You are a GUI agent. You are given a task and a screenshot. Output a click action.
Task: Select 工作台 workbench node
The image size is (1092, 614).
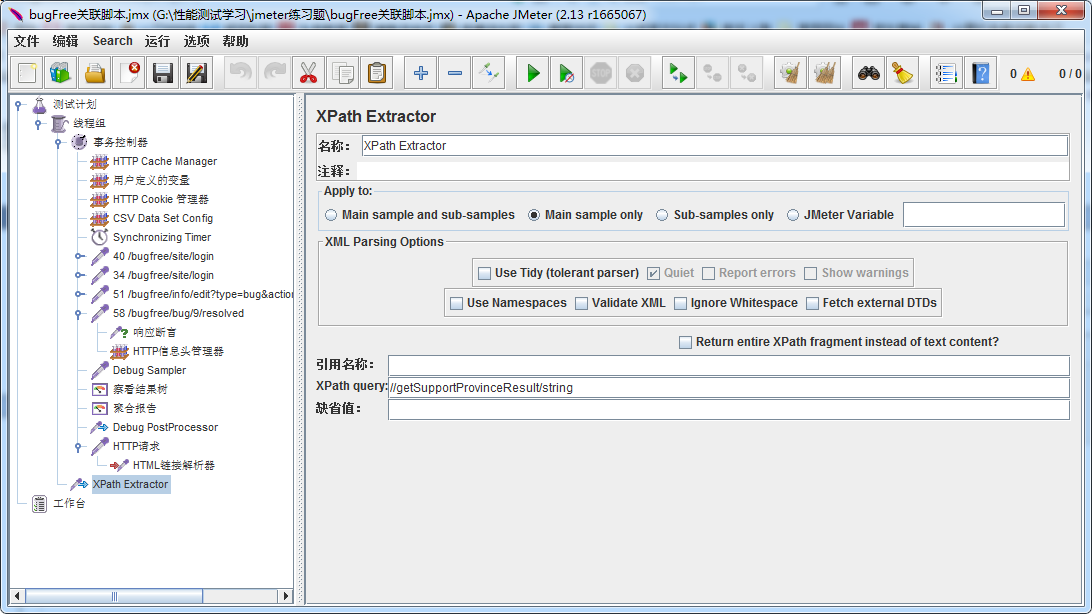tap(69, 503)
